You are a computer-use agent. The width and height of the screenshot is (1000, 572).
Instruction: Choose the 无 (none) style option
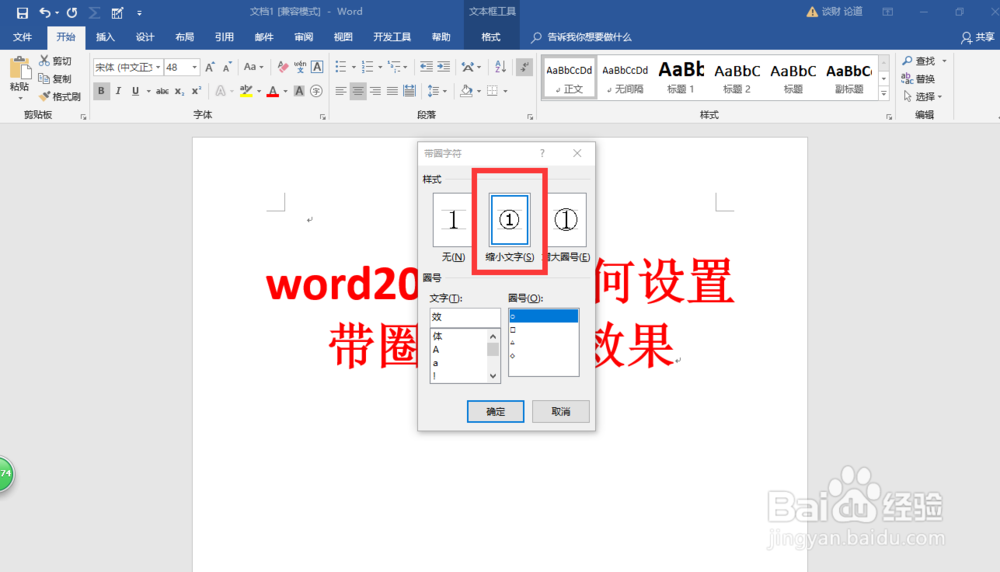click(453, 228)
